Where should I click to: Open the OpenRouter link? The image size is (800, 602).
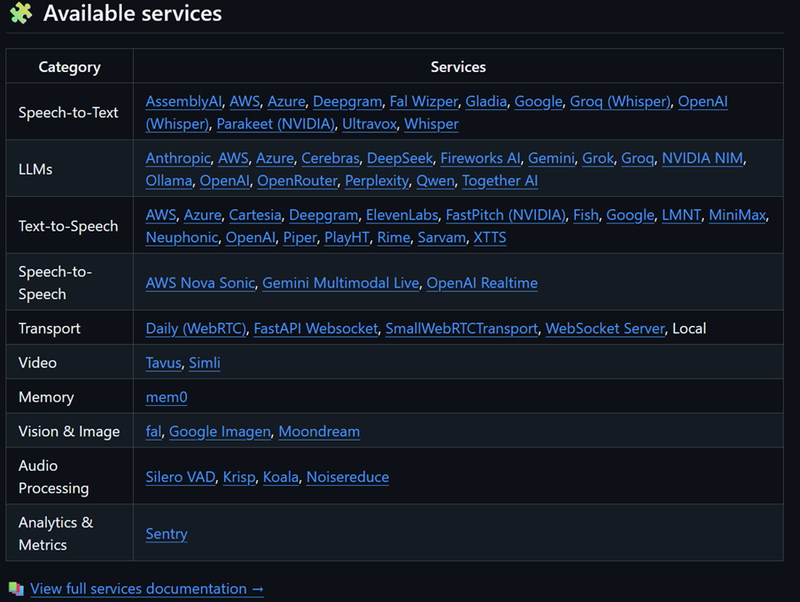click(x=297, y=181)
